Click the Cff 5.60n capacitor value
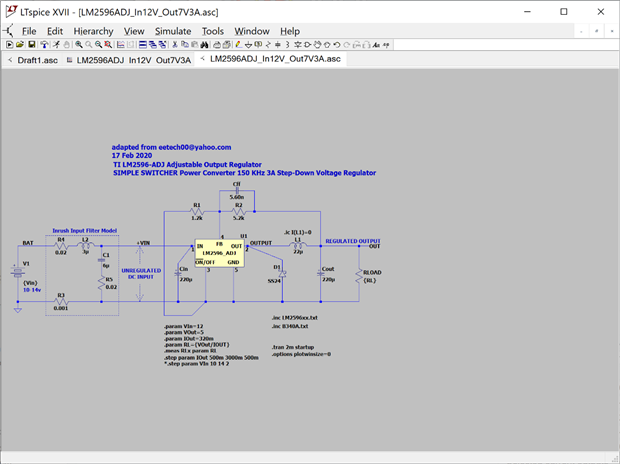The width and height of the screenshot is (620, 464). [236, 197]
